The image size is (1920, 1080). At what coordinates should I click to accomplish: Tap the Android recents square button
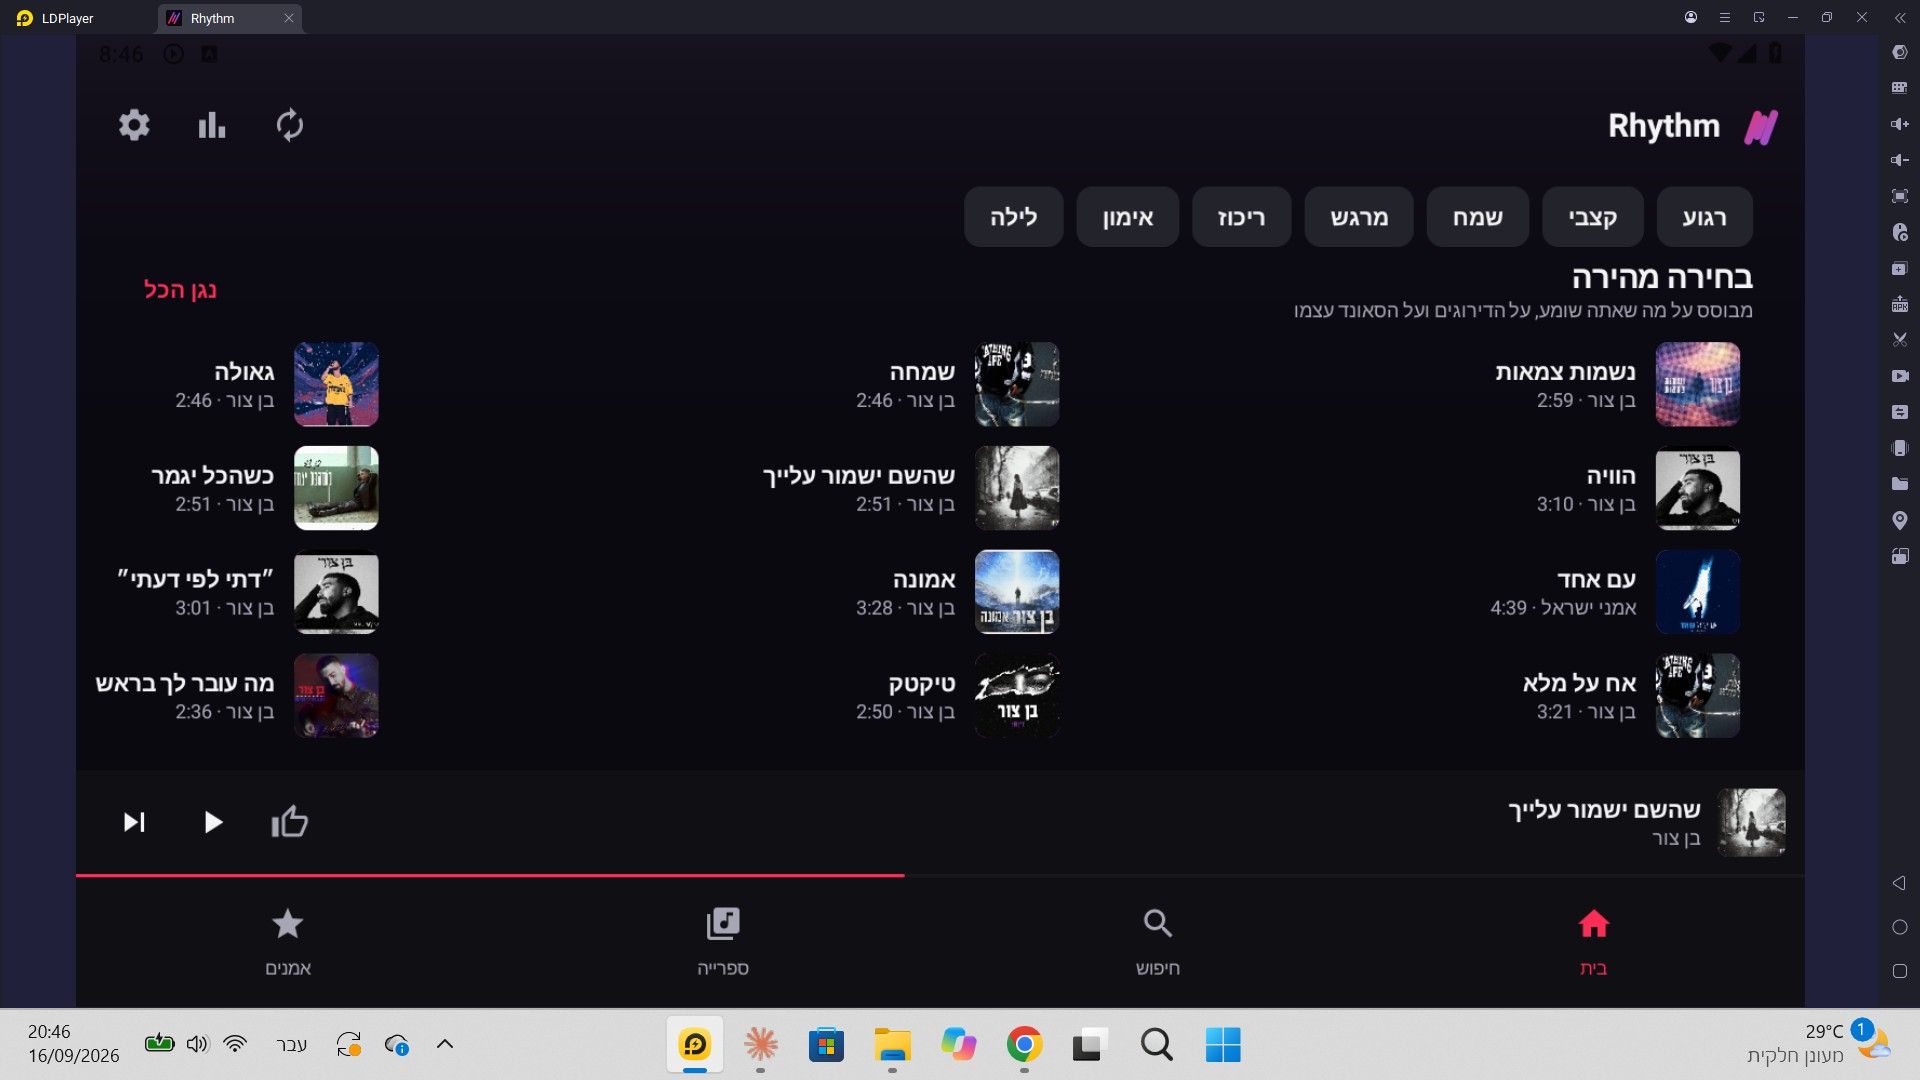click(1900, 971)
